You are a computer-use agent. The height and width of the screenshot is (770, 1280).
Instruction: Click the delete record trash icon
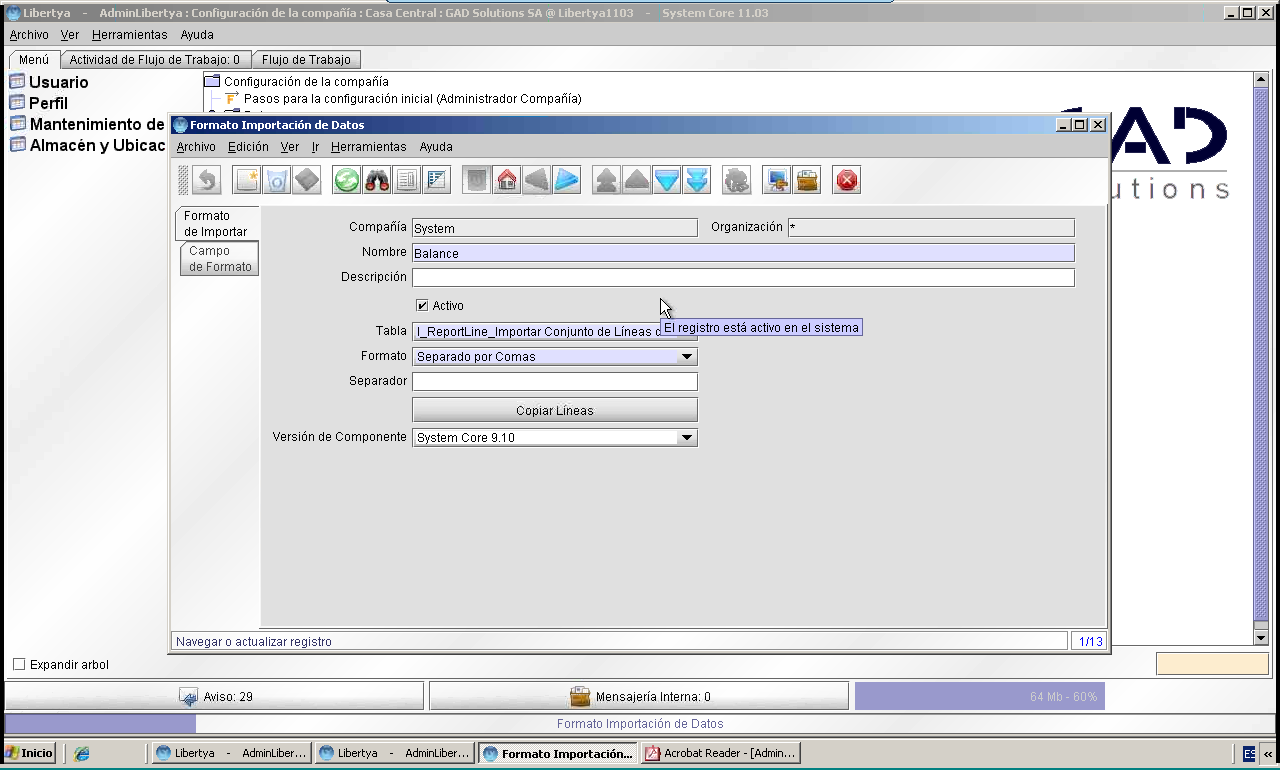pos(277,180)
